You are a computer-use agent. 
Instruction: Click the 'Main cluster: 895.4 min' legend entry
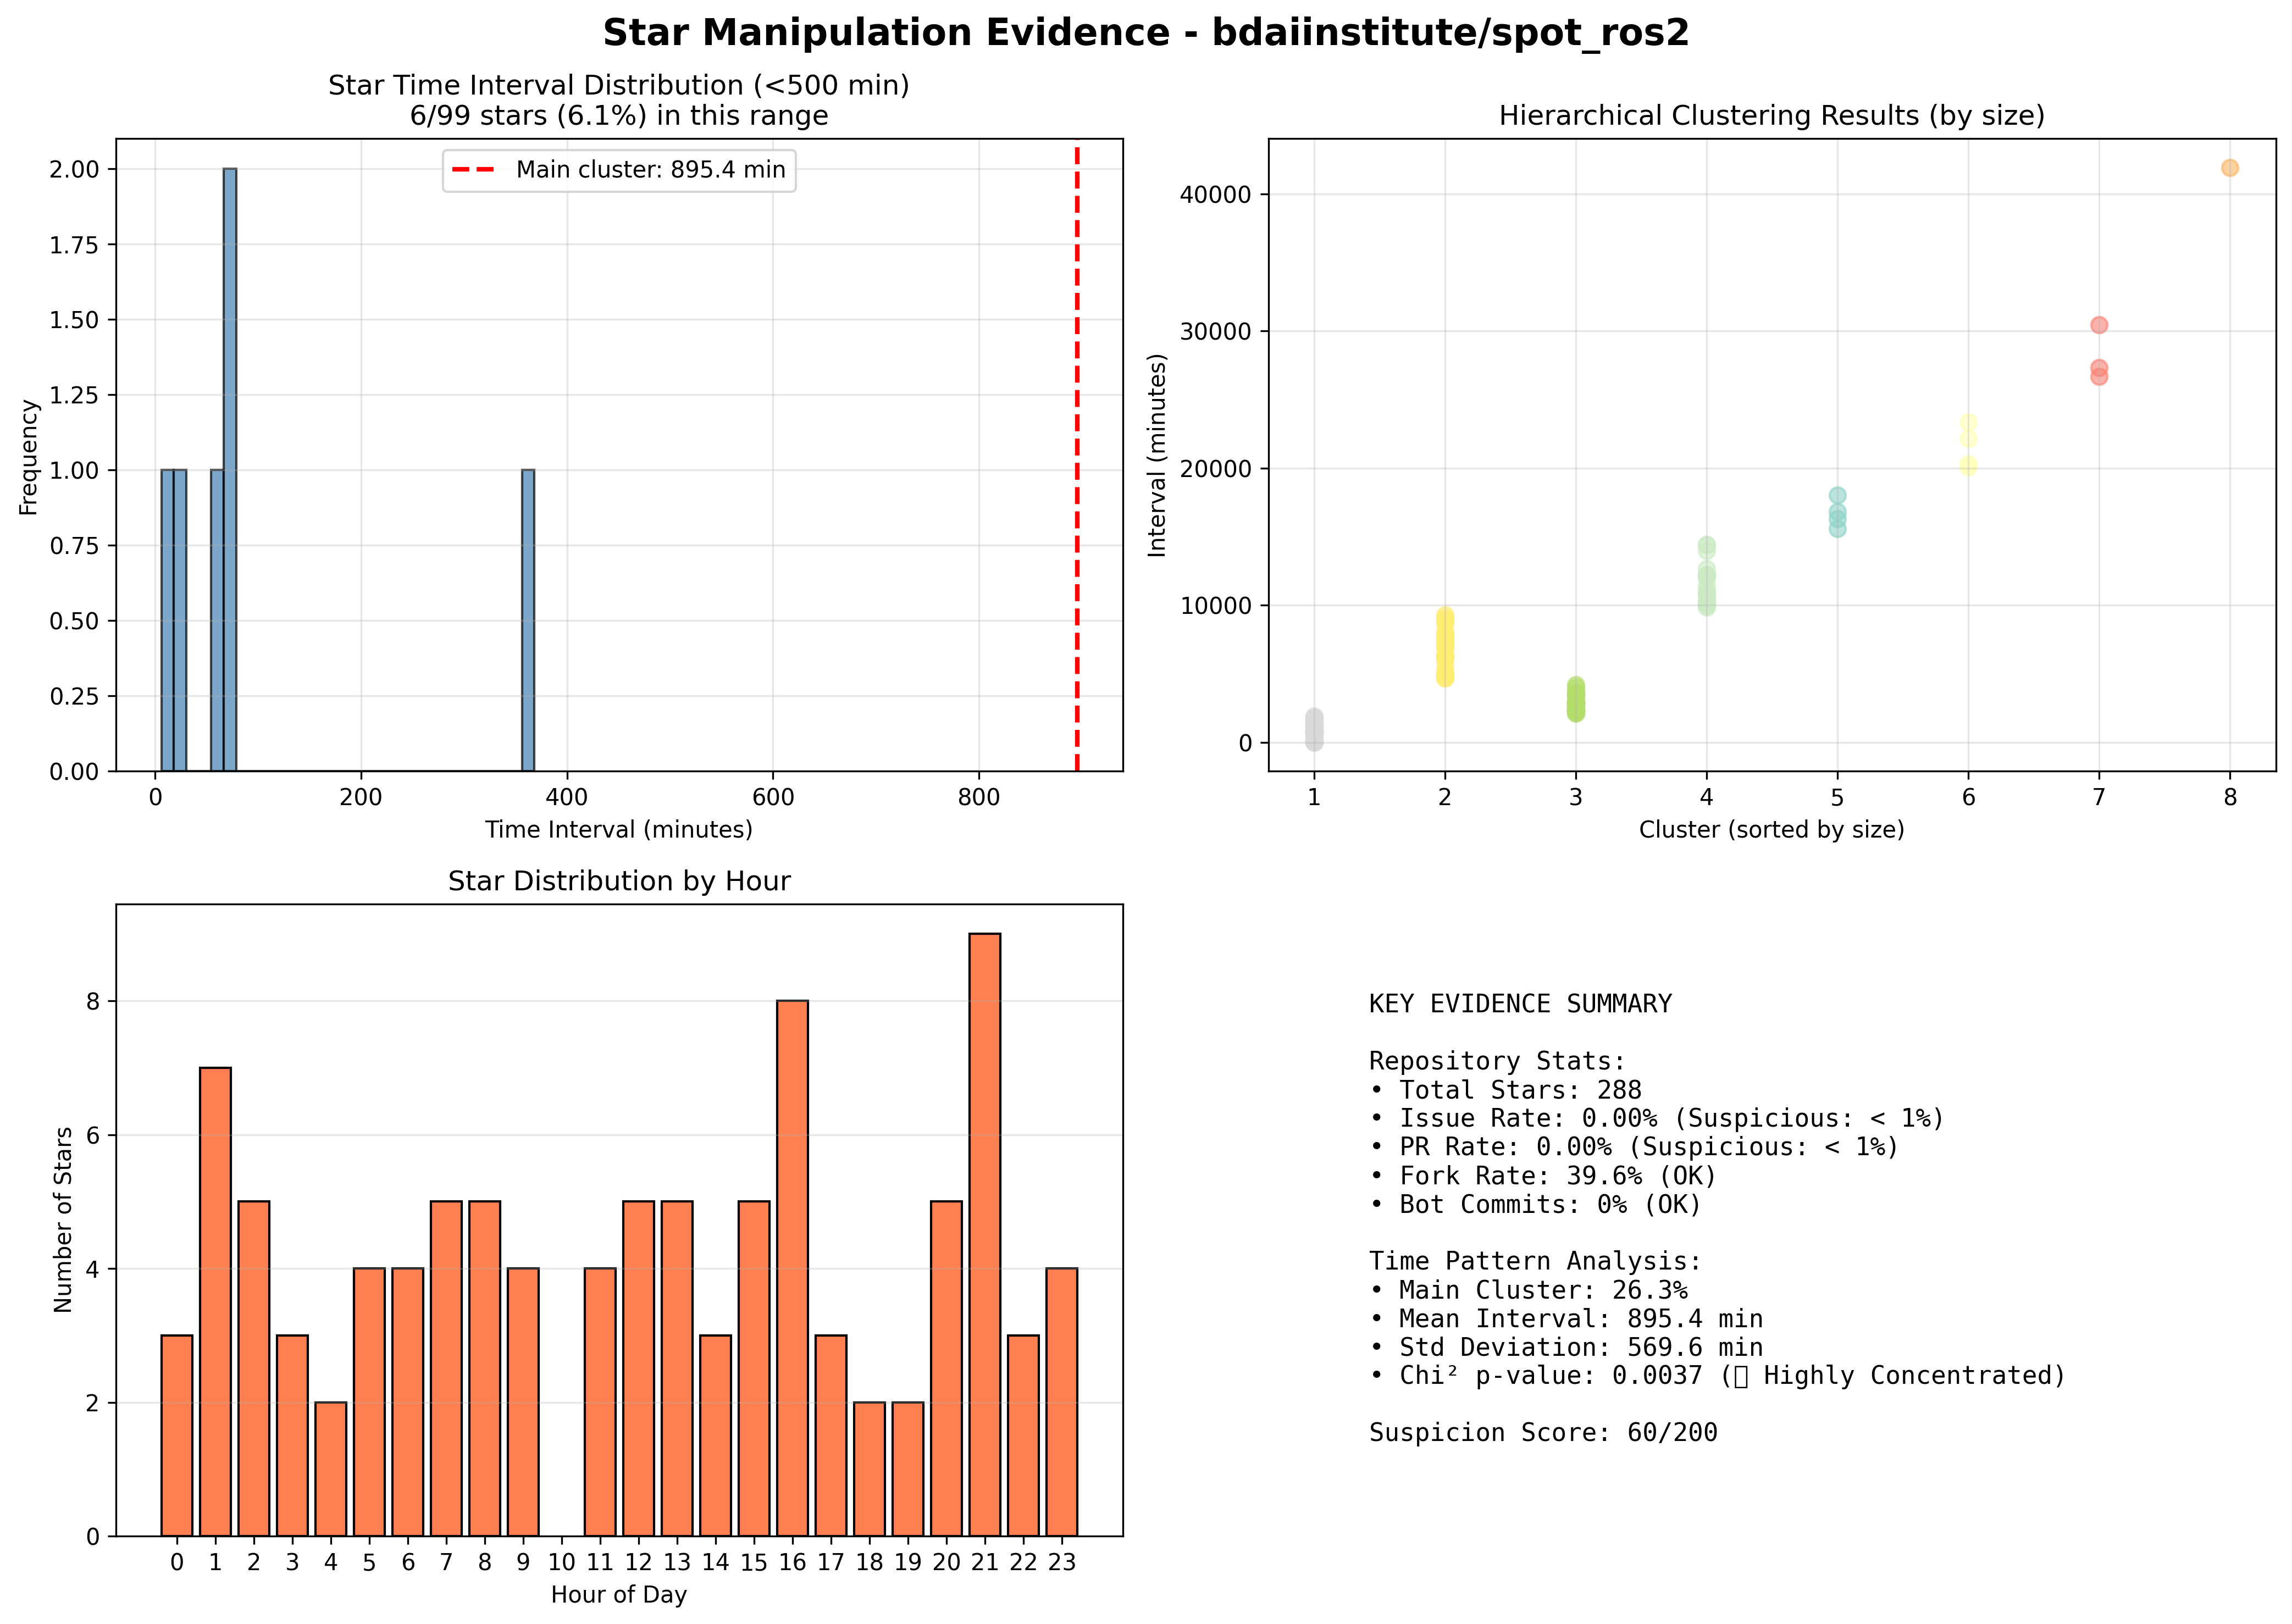(x=619, y=170)
